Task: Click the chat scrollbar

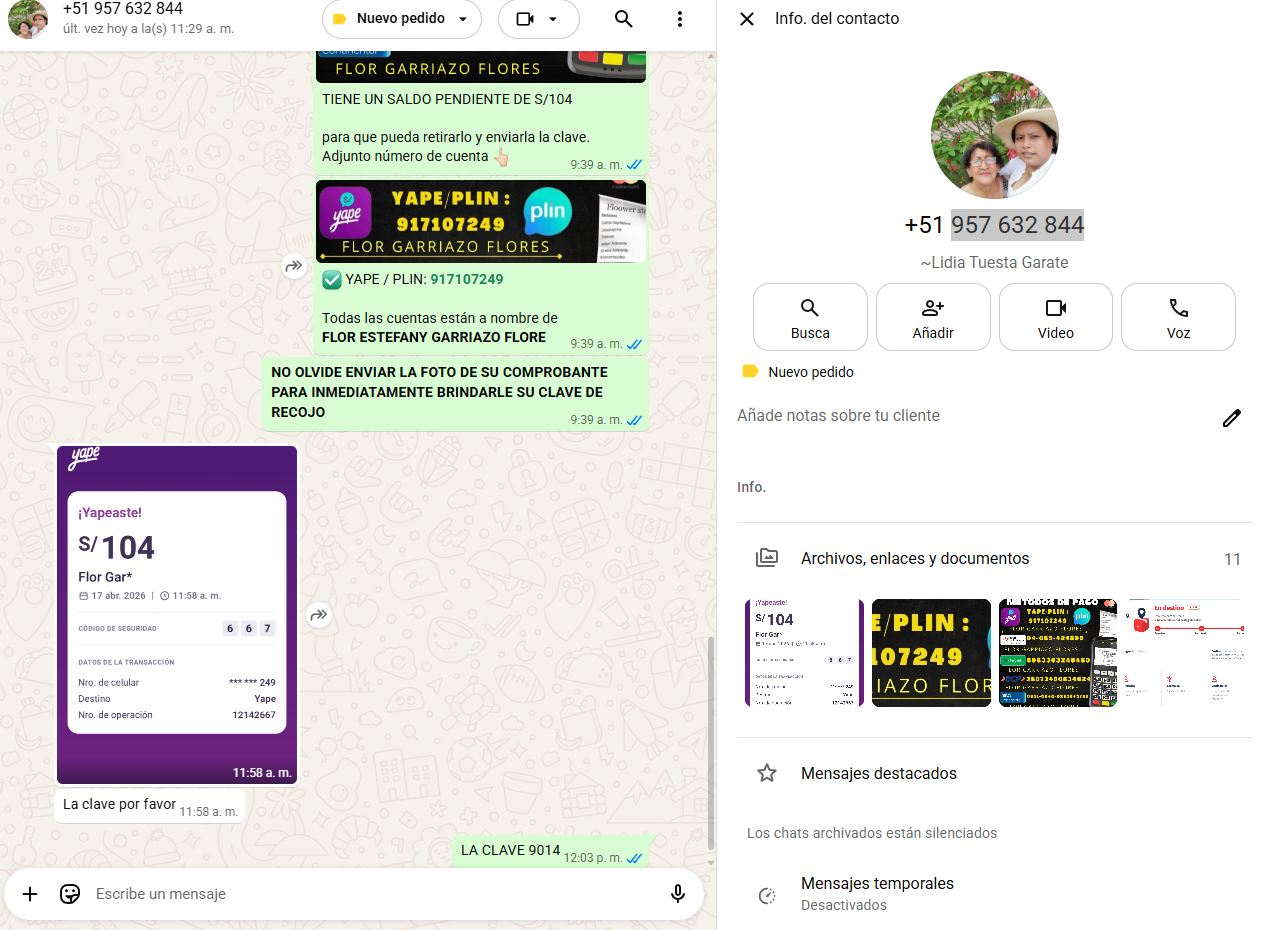Action: tap(711, 740)
